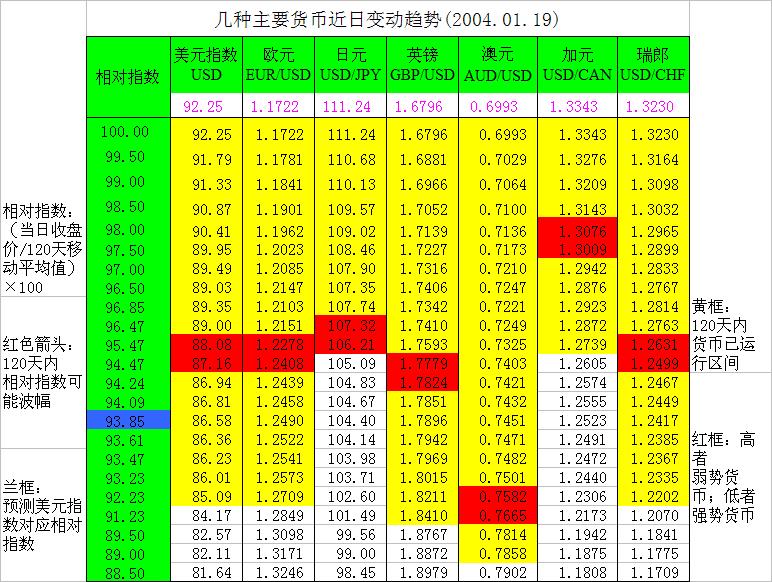Select the red 0.7665 Aussie dollar cell

click(498, 515)
